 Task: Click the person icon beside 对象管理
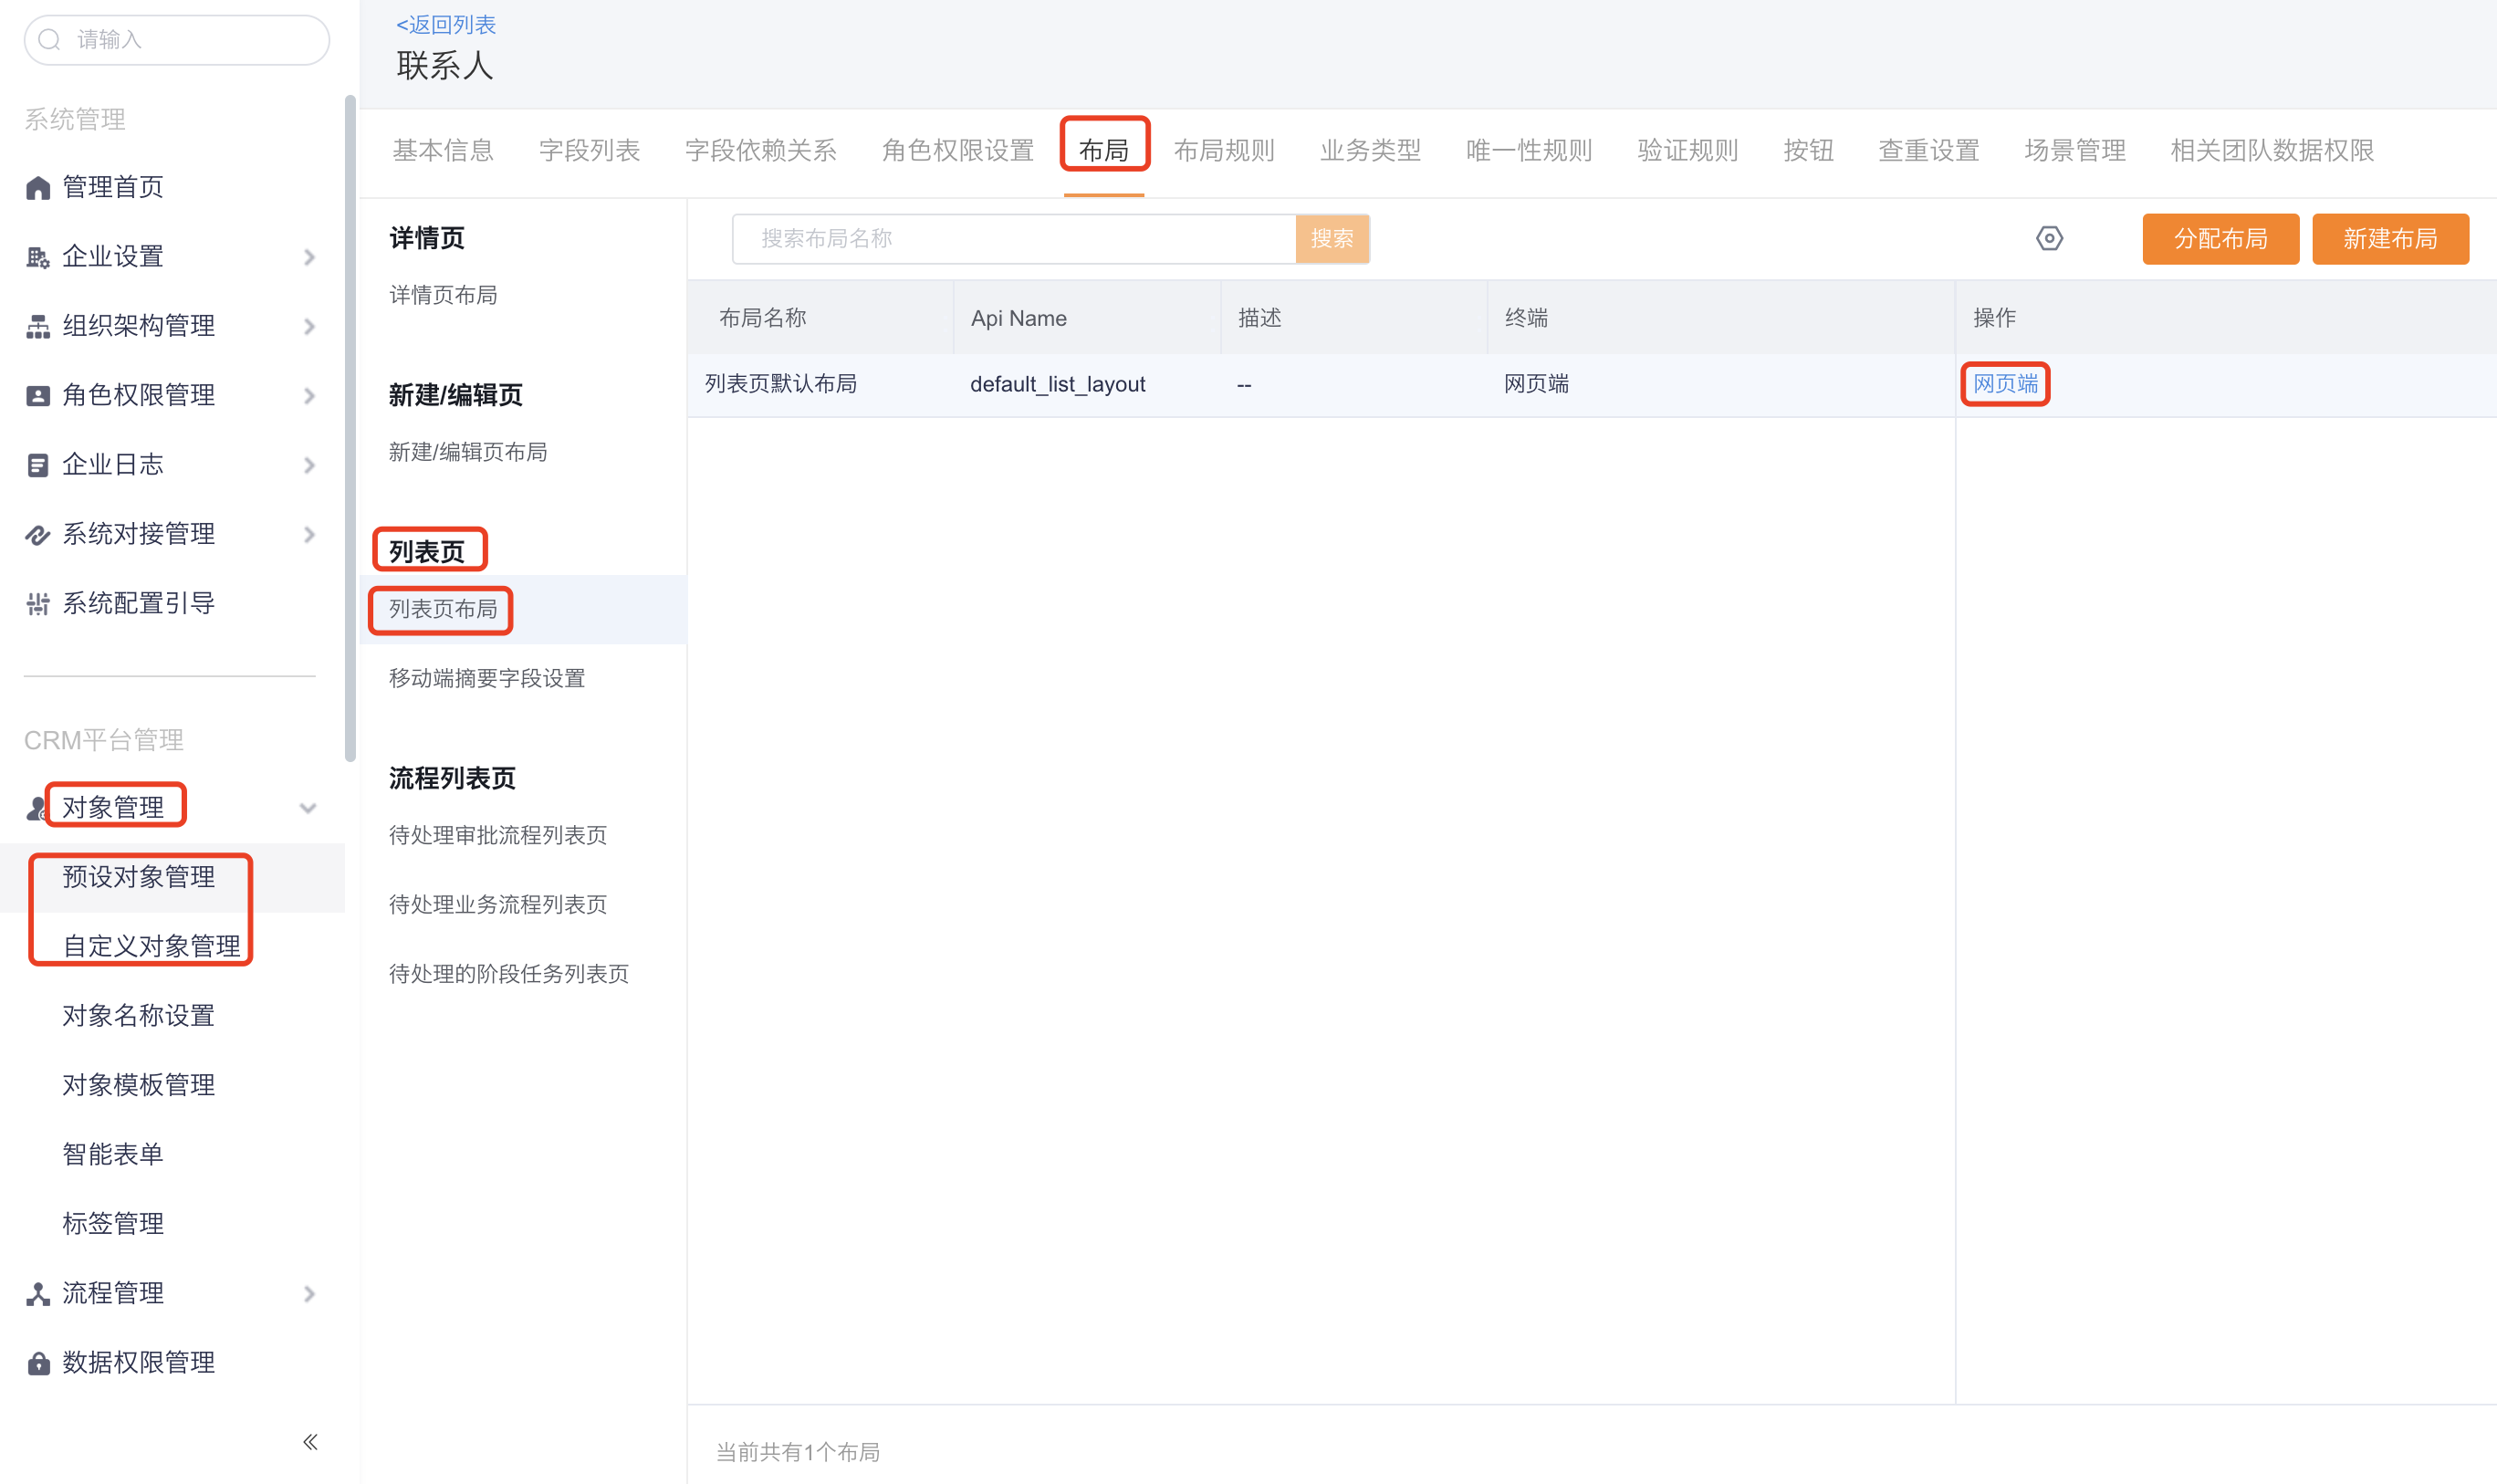[36, 808]
